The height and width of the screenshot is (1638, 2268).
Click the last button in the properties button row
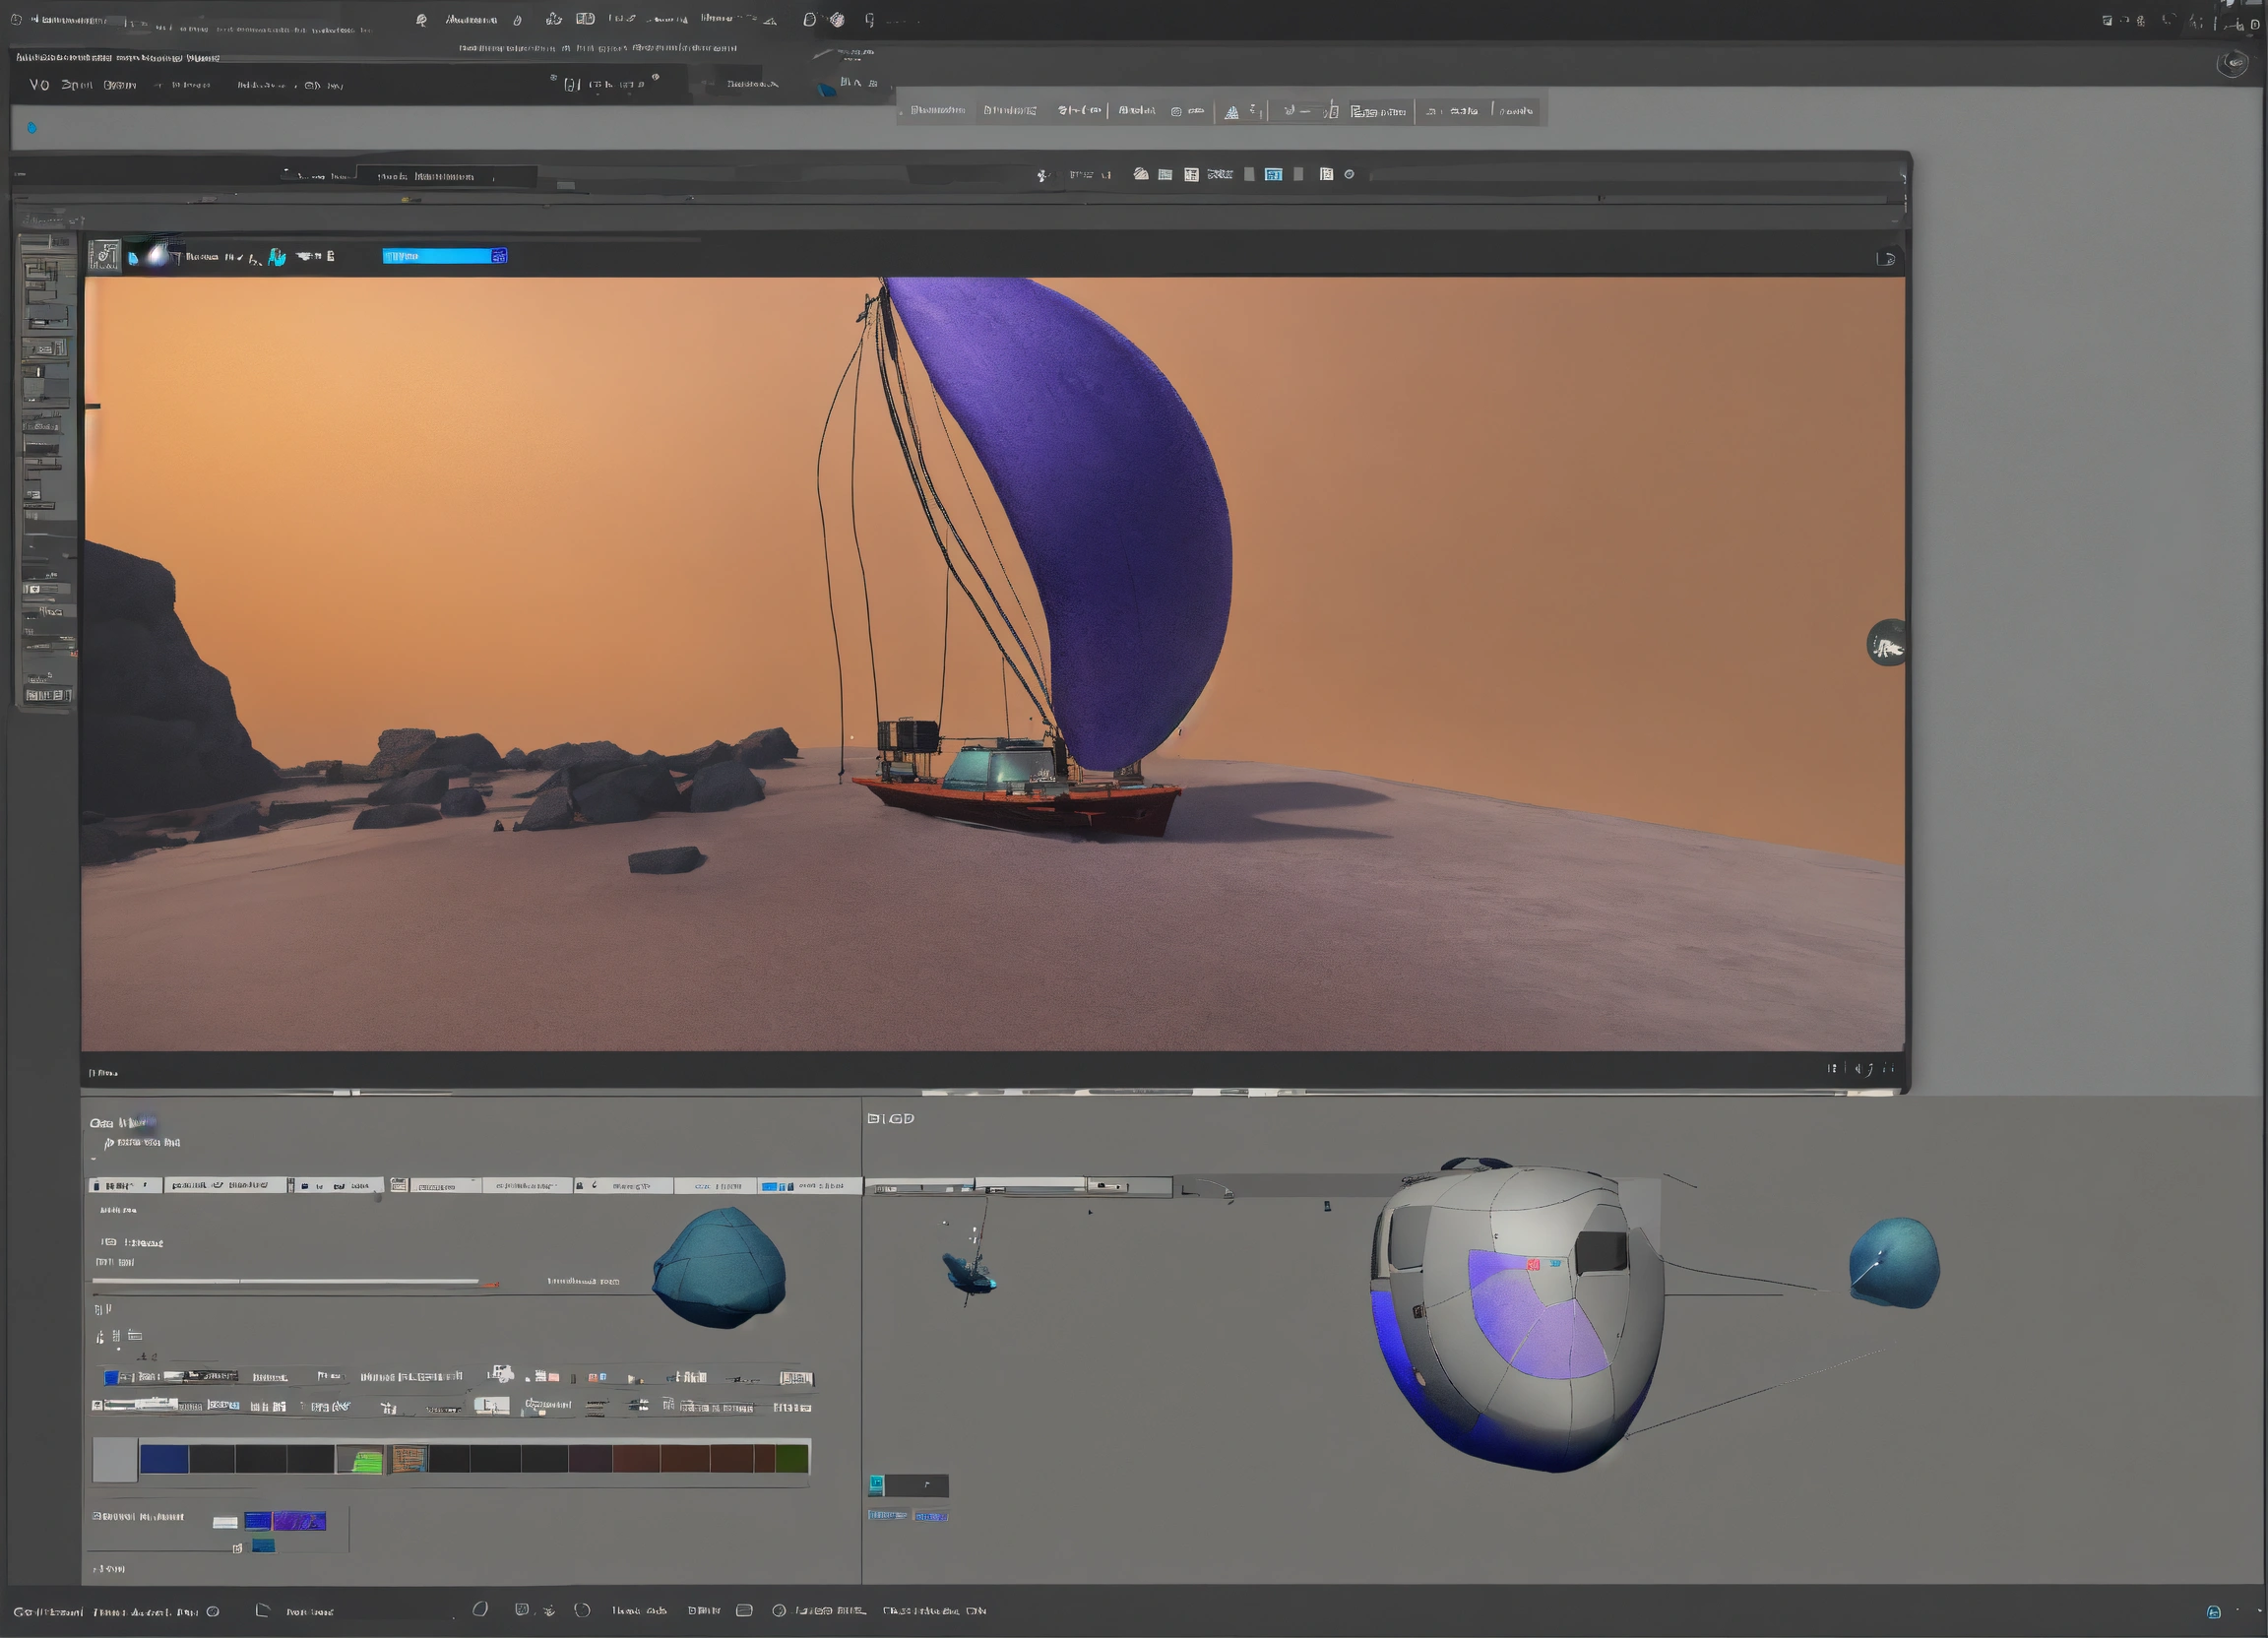tap(808, 1186)
